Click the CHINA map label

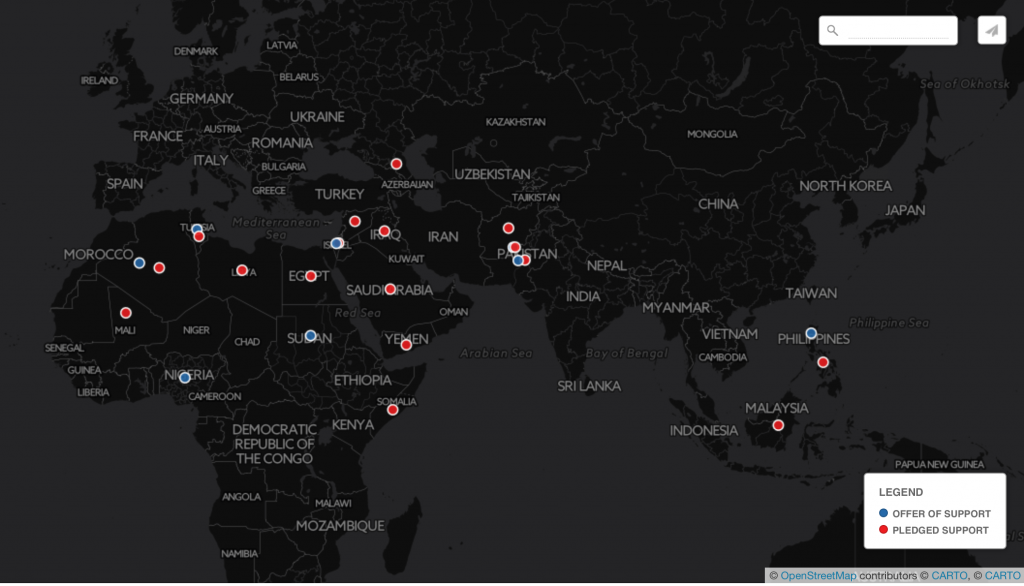718,204
